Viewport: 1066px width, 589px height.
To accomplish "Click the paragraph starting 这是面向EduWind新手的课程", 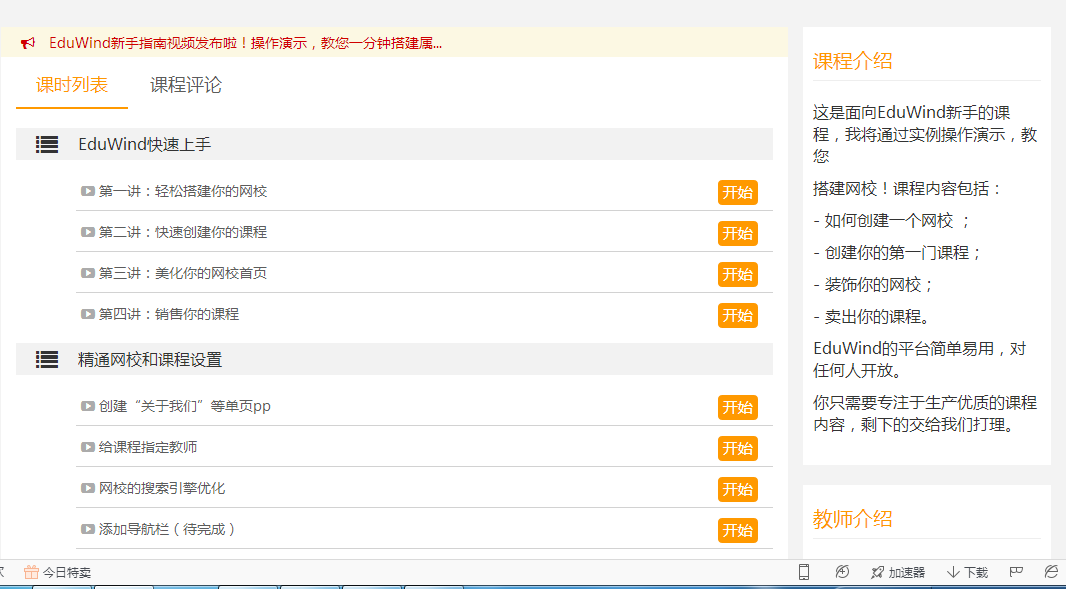I will click(925, 134).
